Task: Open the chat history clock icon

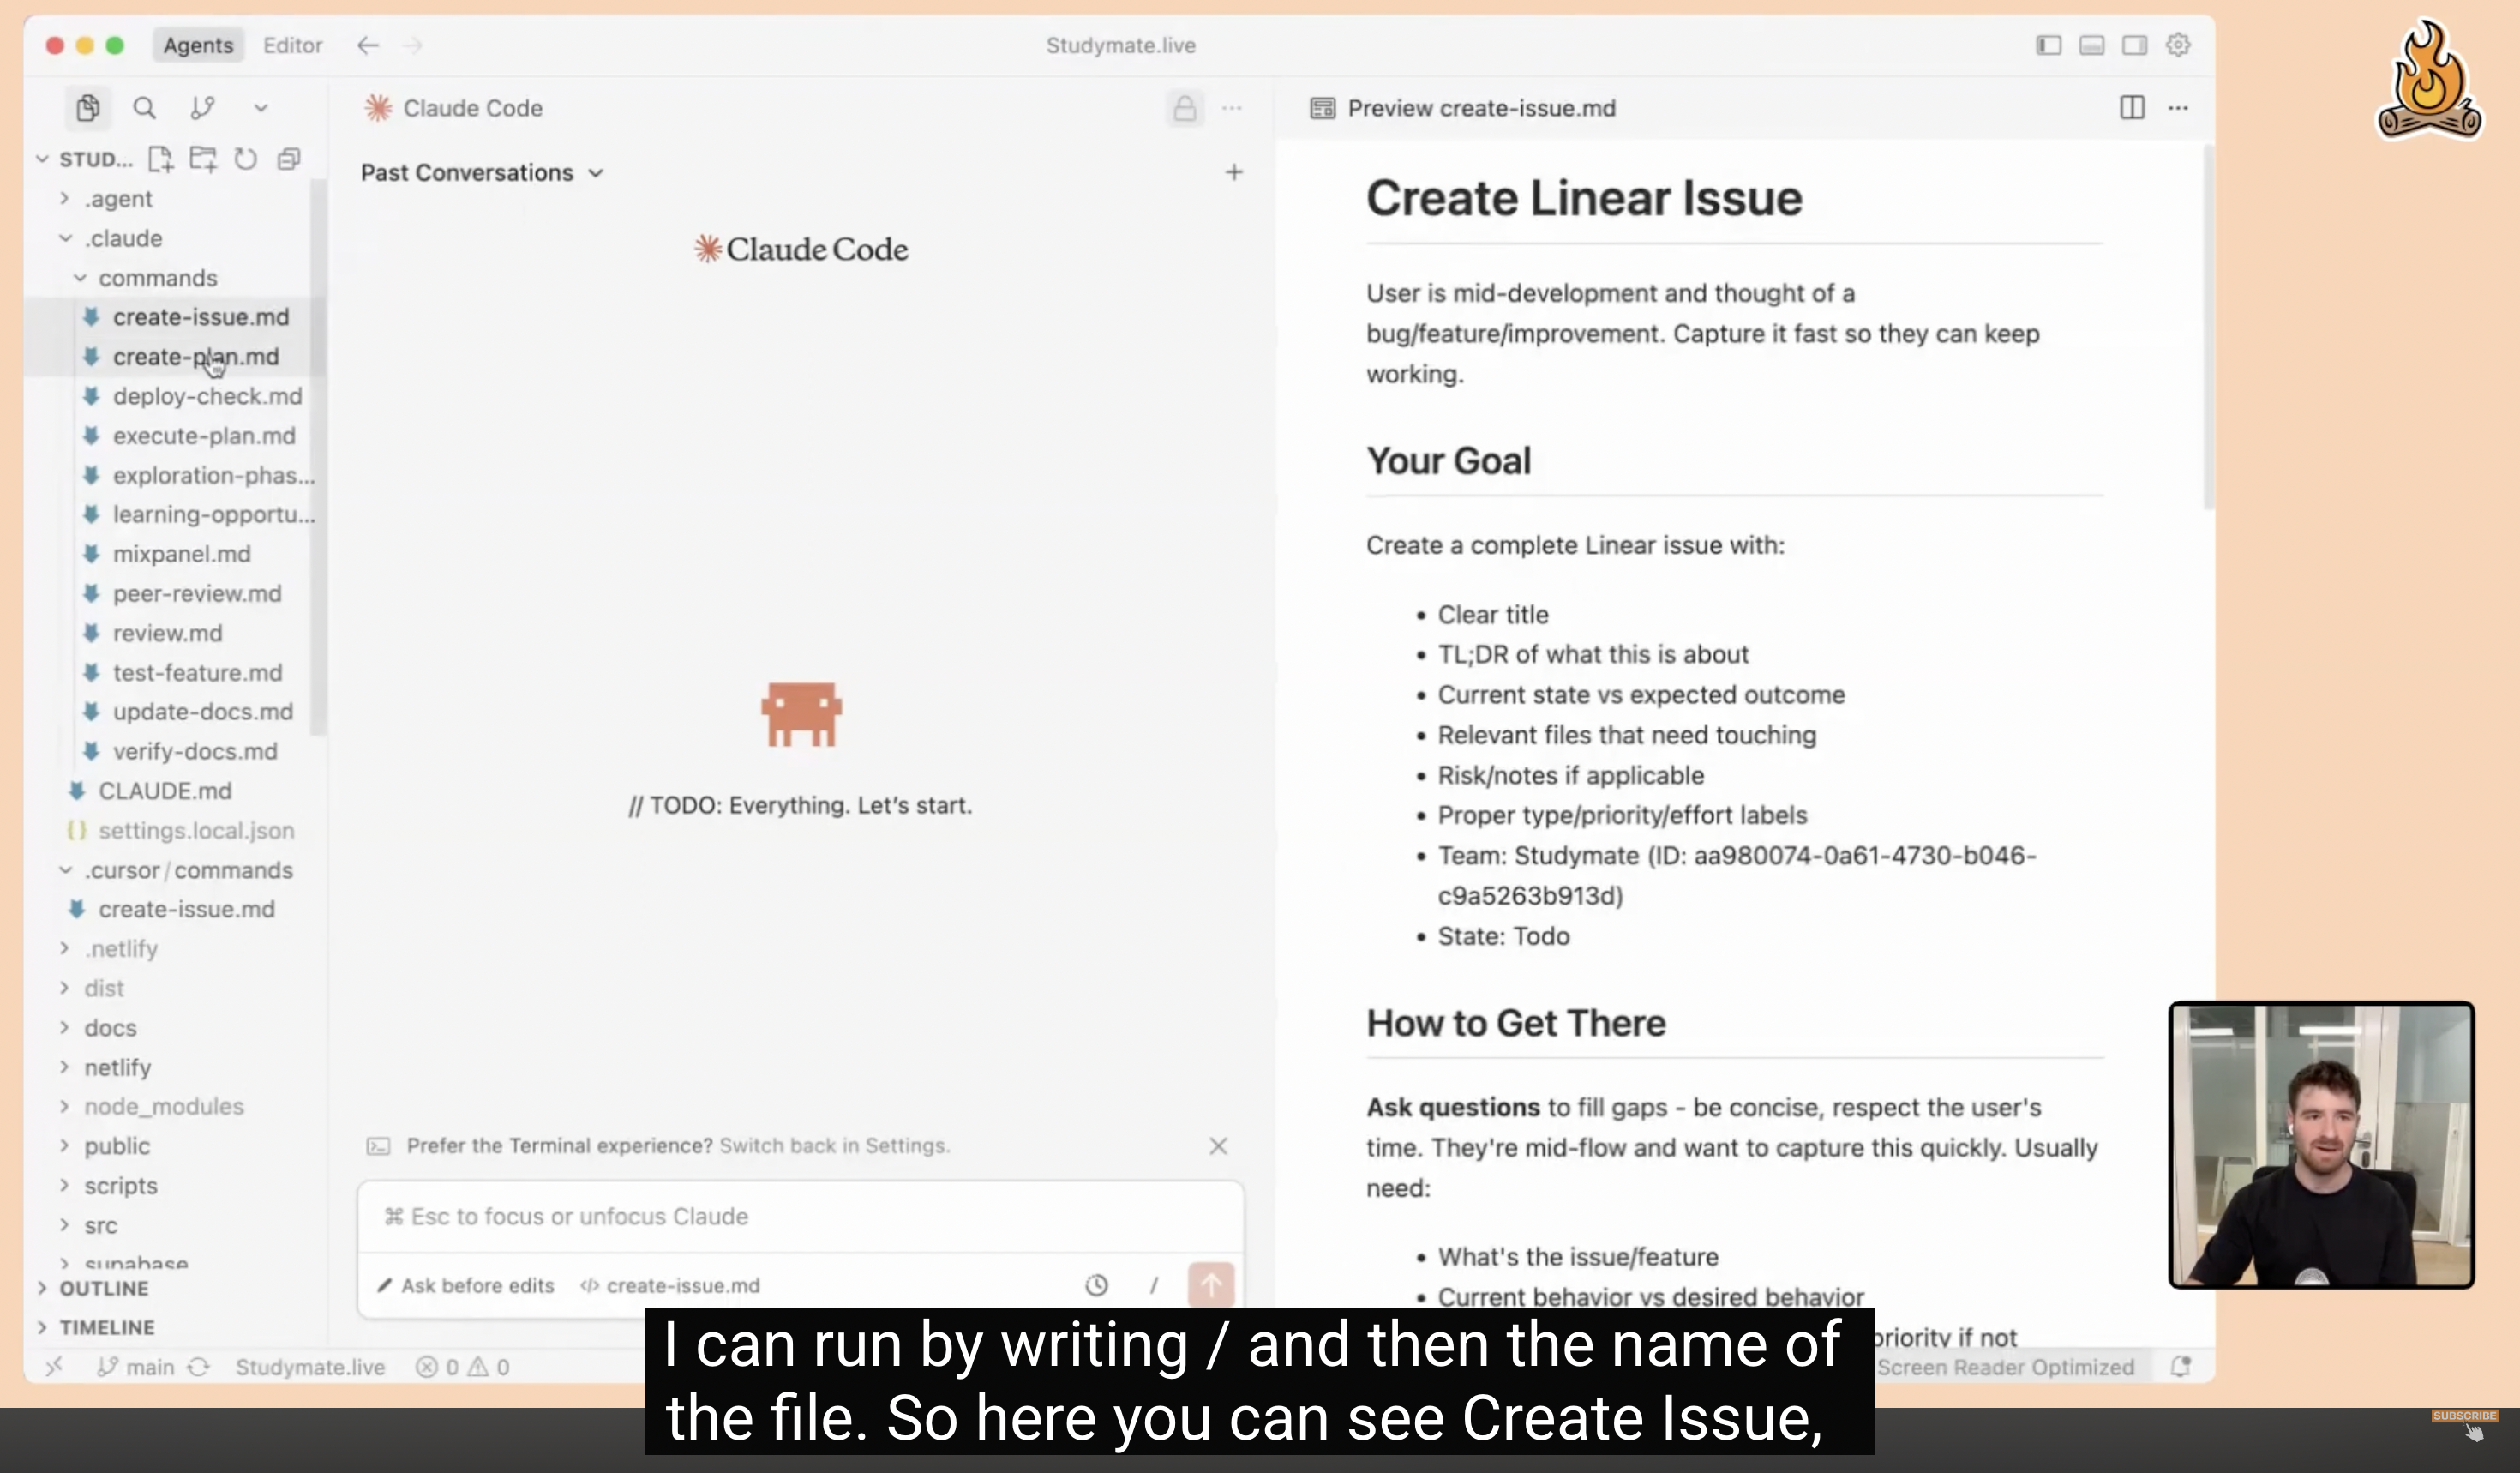Action: pyautogui.click(x=1096, y=1285)
